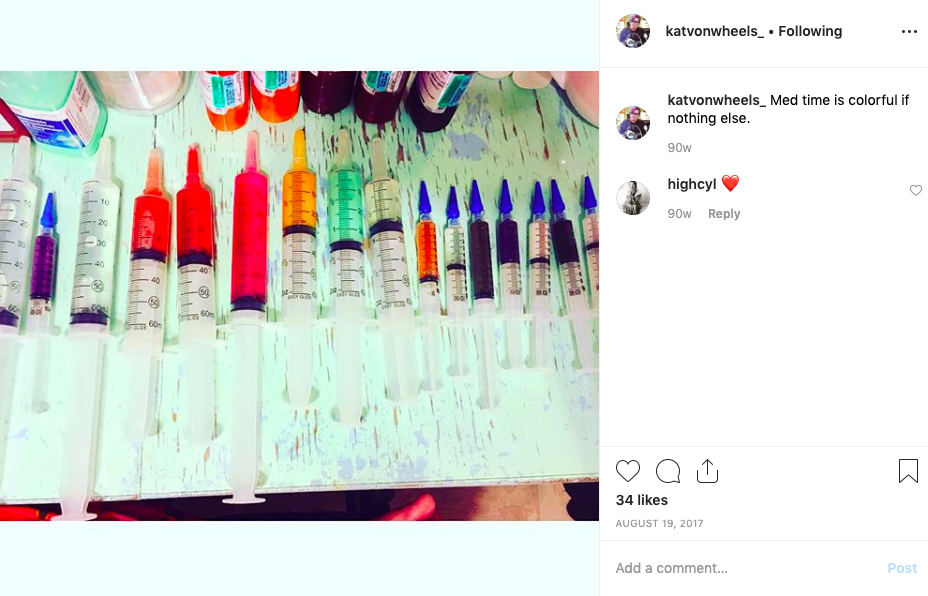Open comment bubble icon below photo
Screen dimensions: 928x596
(668, 471)
